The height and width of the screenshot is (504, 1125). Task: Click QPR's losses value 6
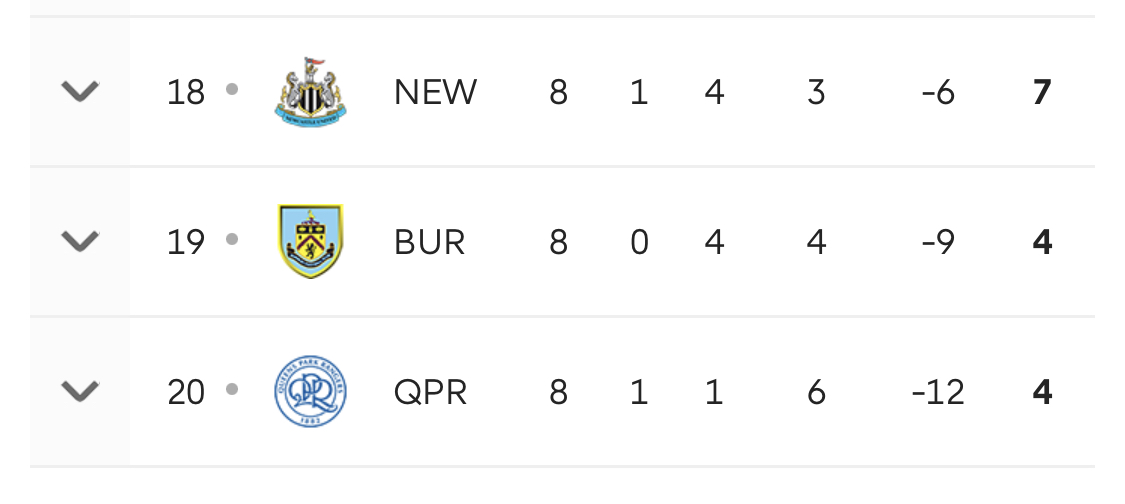click(816, 393)
